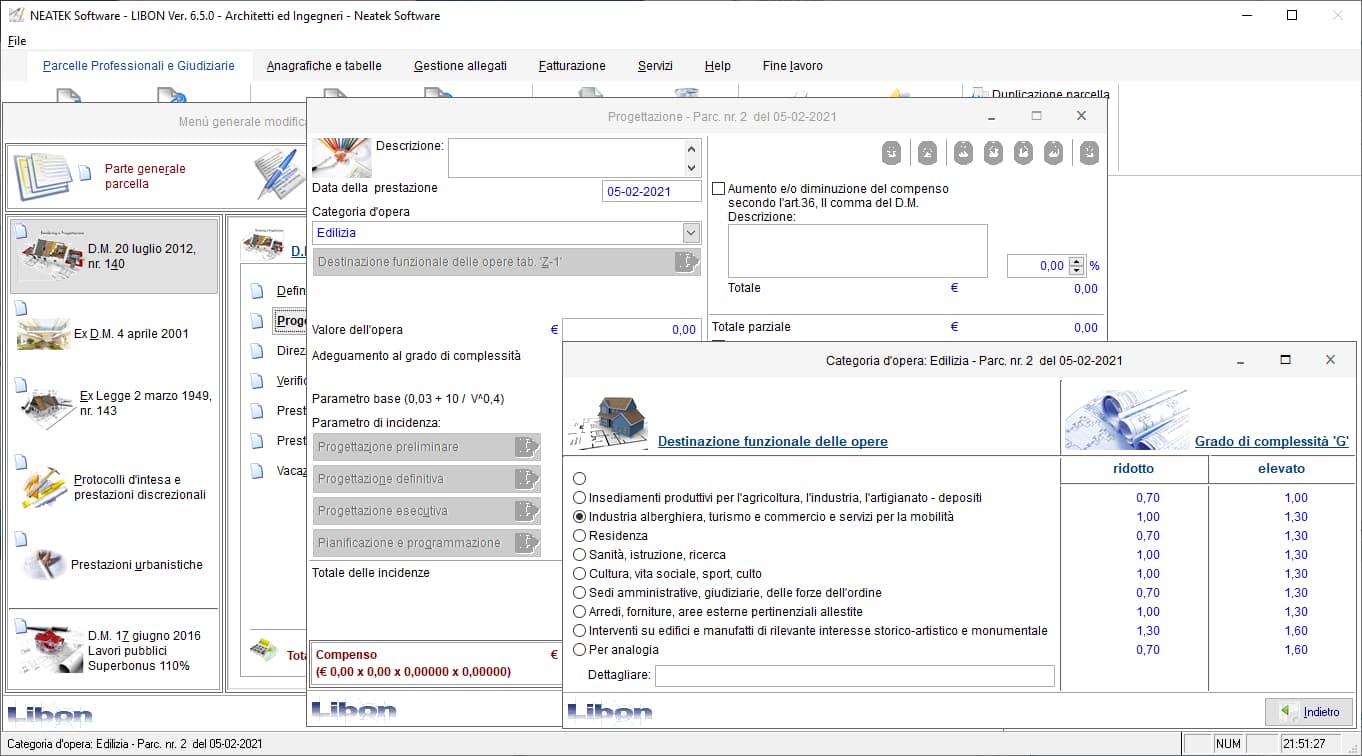Click the Ex D.M. 4 aprile 2001 entry

click(131, 334)
